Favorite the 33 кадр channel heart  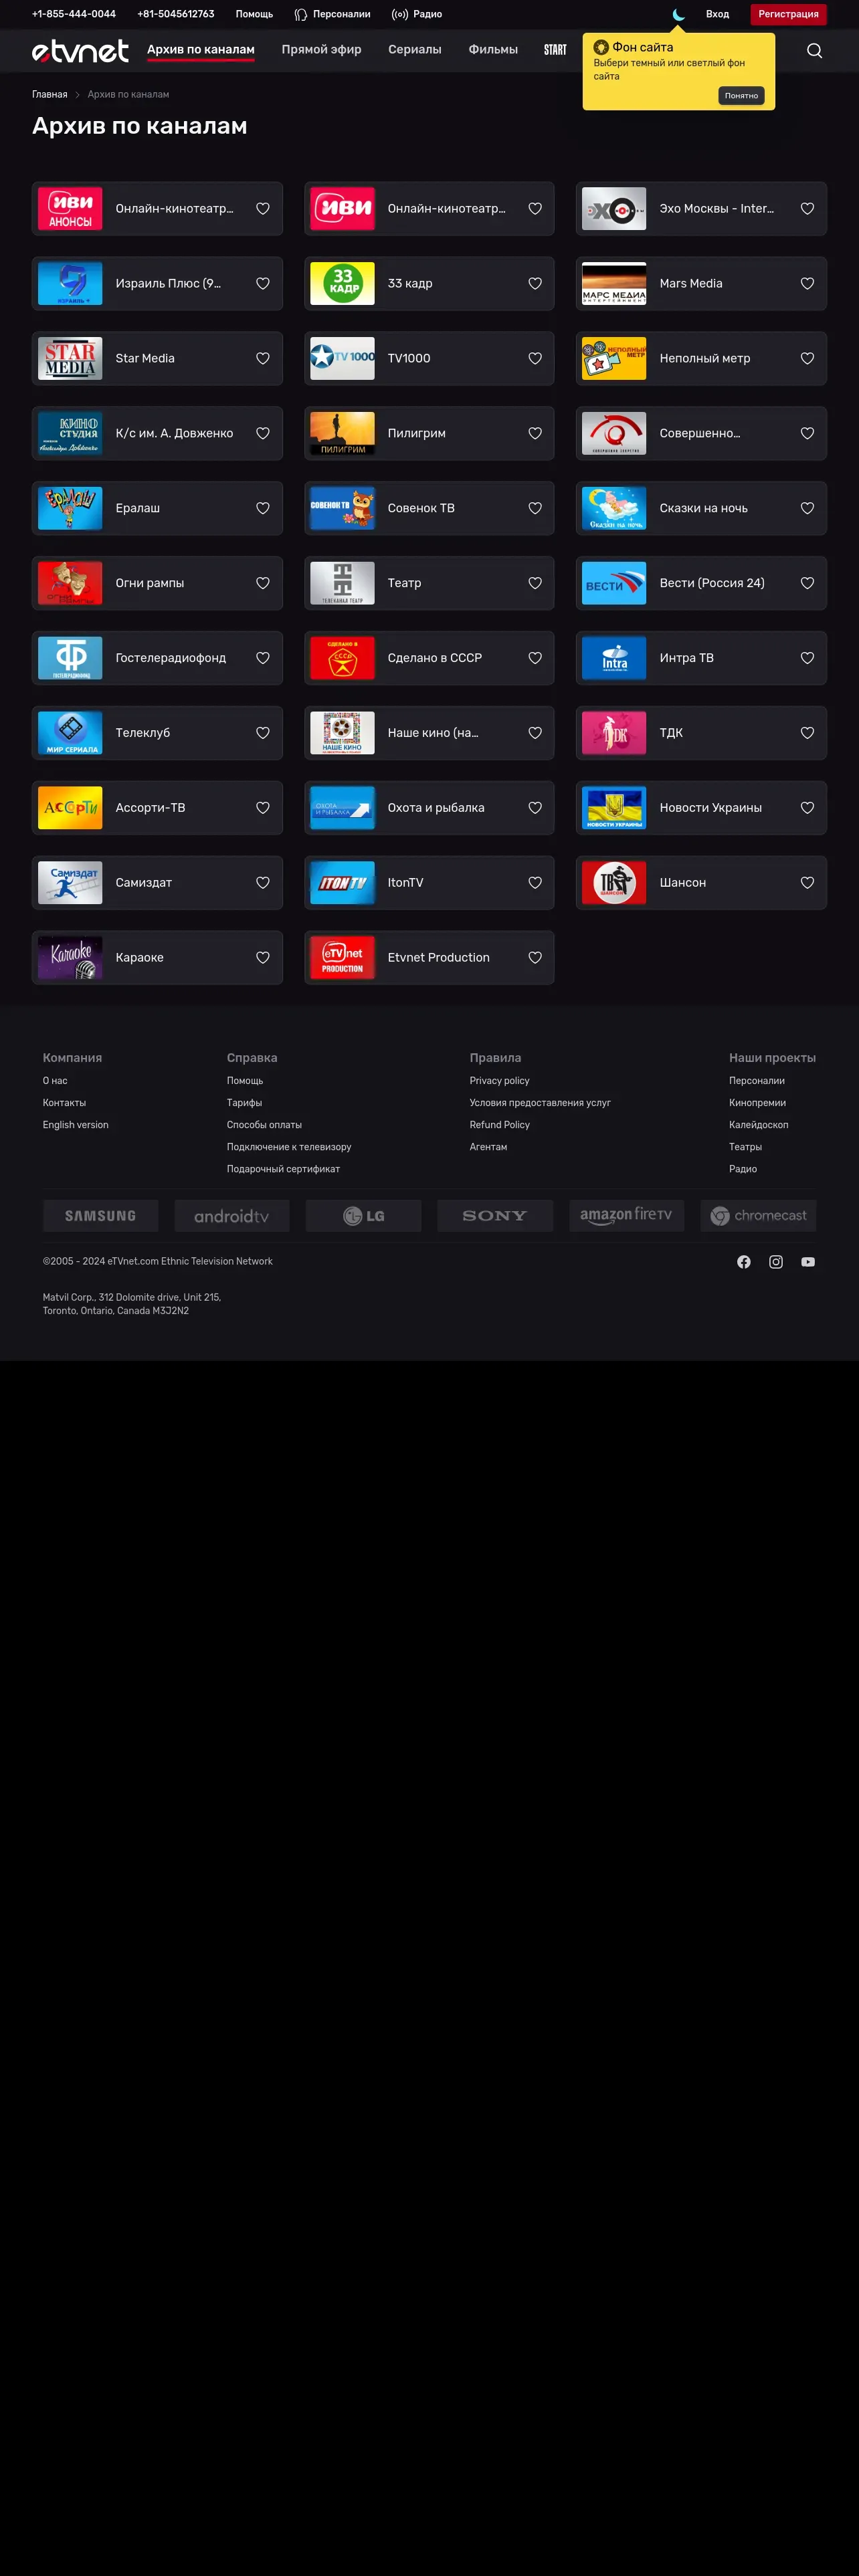[x=535, y=284]
